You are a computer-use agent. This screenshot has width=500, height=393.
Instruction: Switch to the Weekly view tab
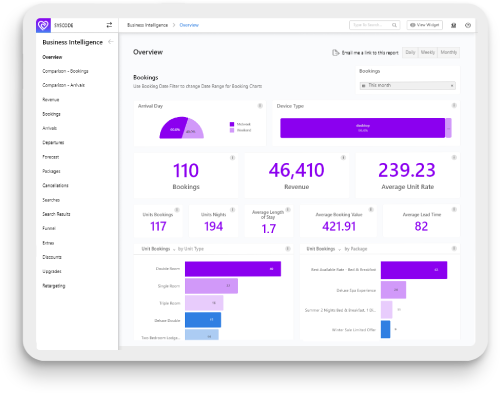[x=428, y=52]
